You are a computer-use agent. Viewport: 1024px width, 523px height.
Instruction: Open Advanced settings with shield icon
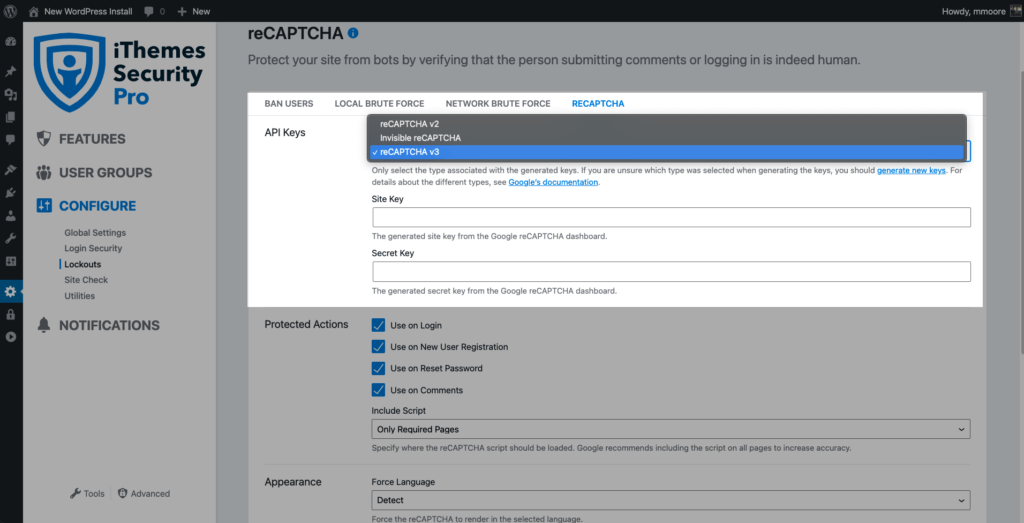point(144,494)
